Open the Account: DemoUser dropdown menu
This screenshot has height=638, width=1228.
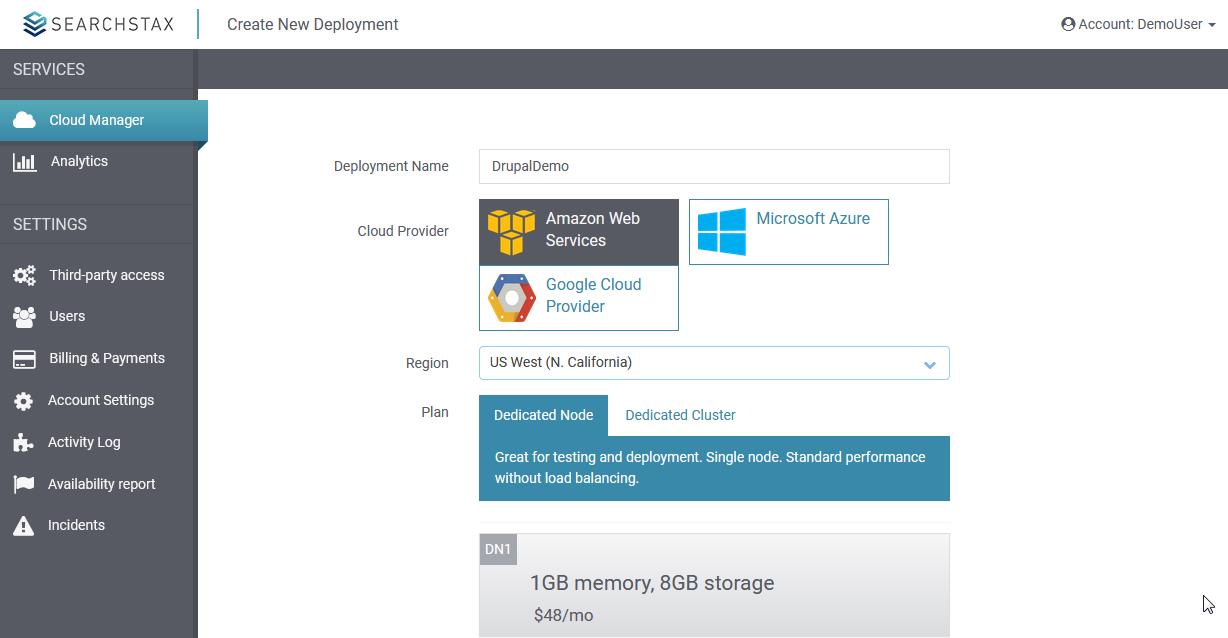[1138, 24]
